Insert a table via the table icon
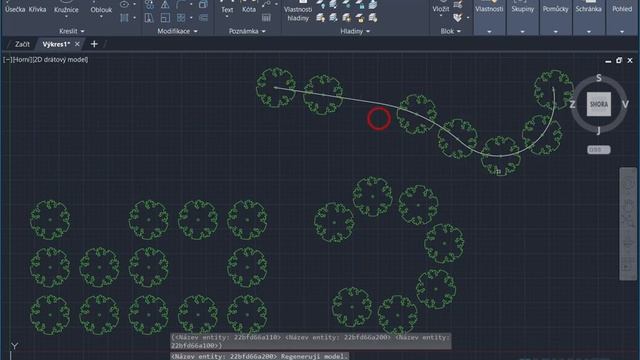Screen dimensions: 640x360 pyautogui.click(x=266, y=18)
